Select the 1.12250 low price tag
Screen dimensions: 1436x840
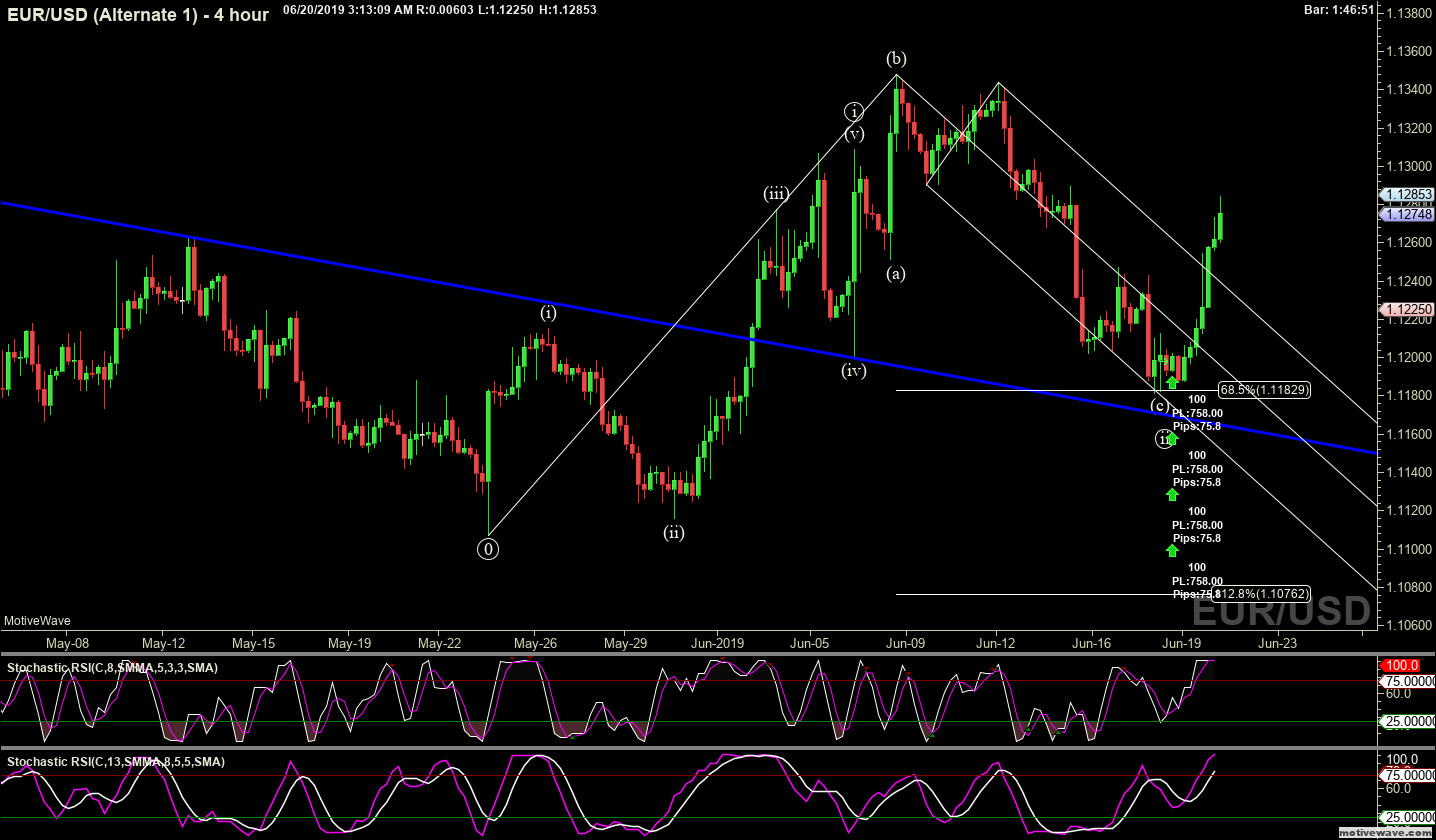click(x=1408, y=310)
